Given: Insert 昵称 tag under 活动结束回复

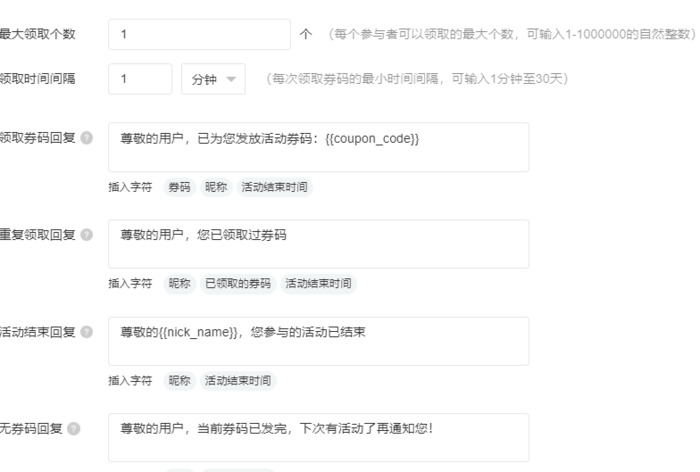Looking at the screenshot, I should click(179, 381).
